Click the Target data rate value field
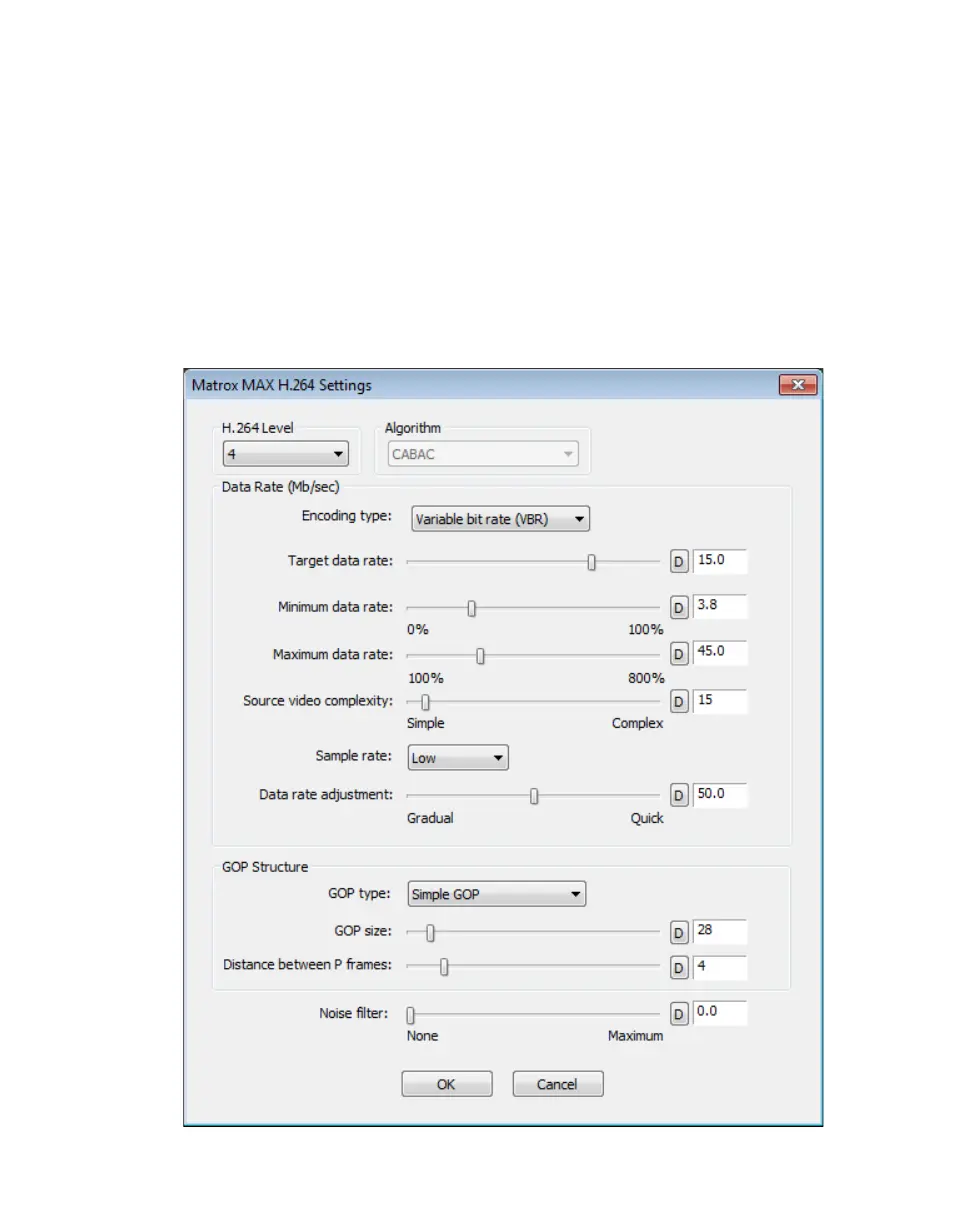Viewport: 972px width, 1224px height. (x=719, y=562)
